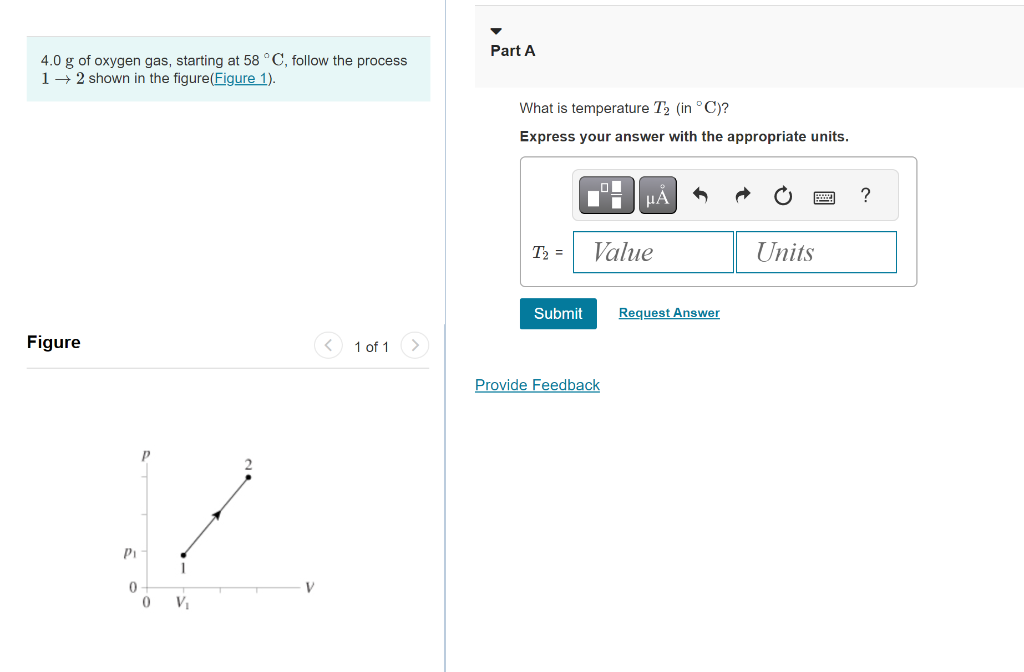Collapse the Part A section triangle
Image resolution: width=1024 pixels, height=672 pixels.
pyautogui.click(x=496, y=31)
